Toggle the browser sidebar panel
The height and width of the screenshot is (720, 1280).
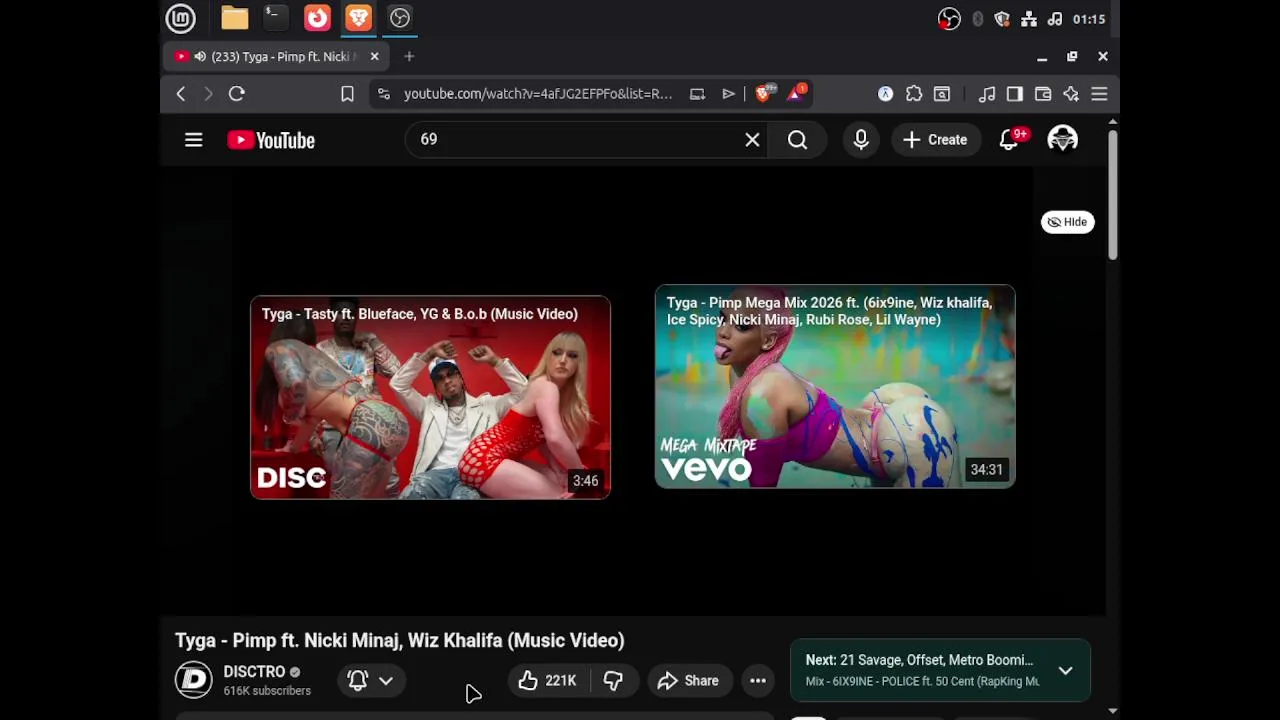[x=1015, y=94]
